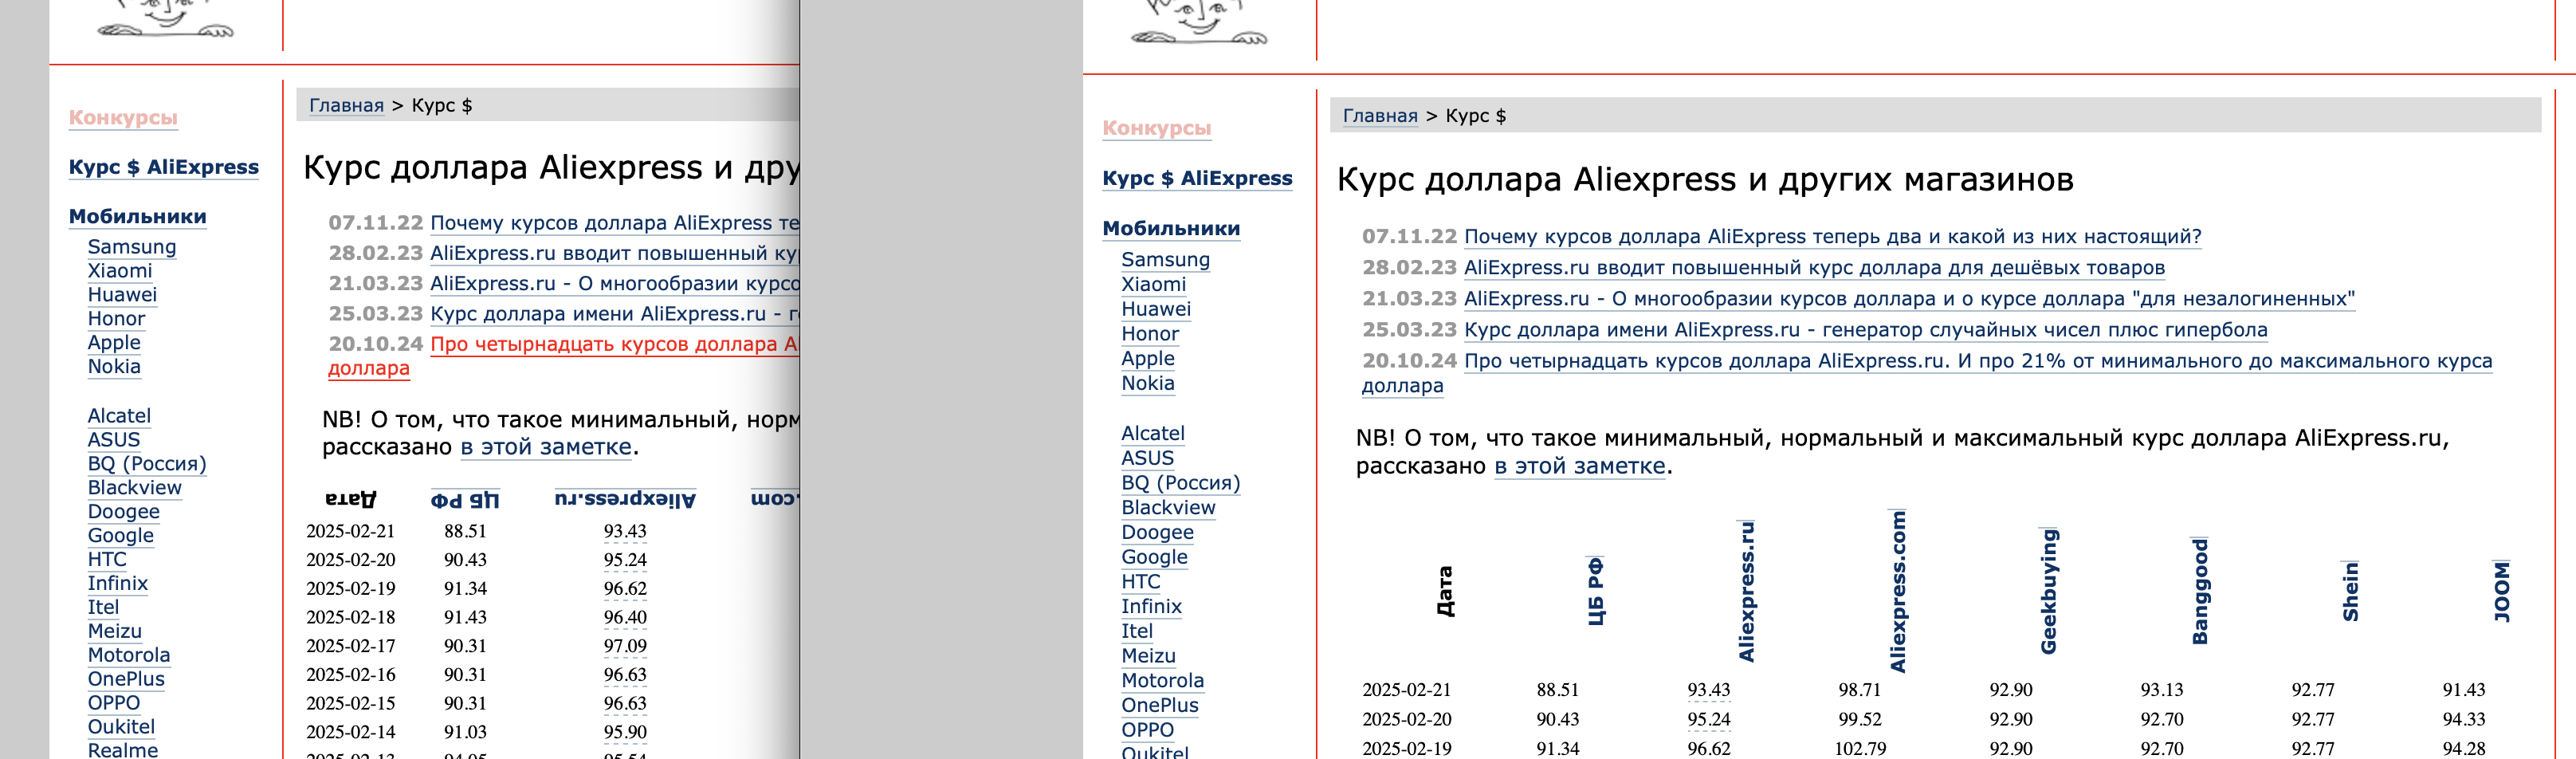Open OPPO in left page sidebar
Image resolution: width=2576 pixels, height=759 pixels.
click(x=114, y=702)
